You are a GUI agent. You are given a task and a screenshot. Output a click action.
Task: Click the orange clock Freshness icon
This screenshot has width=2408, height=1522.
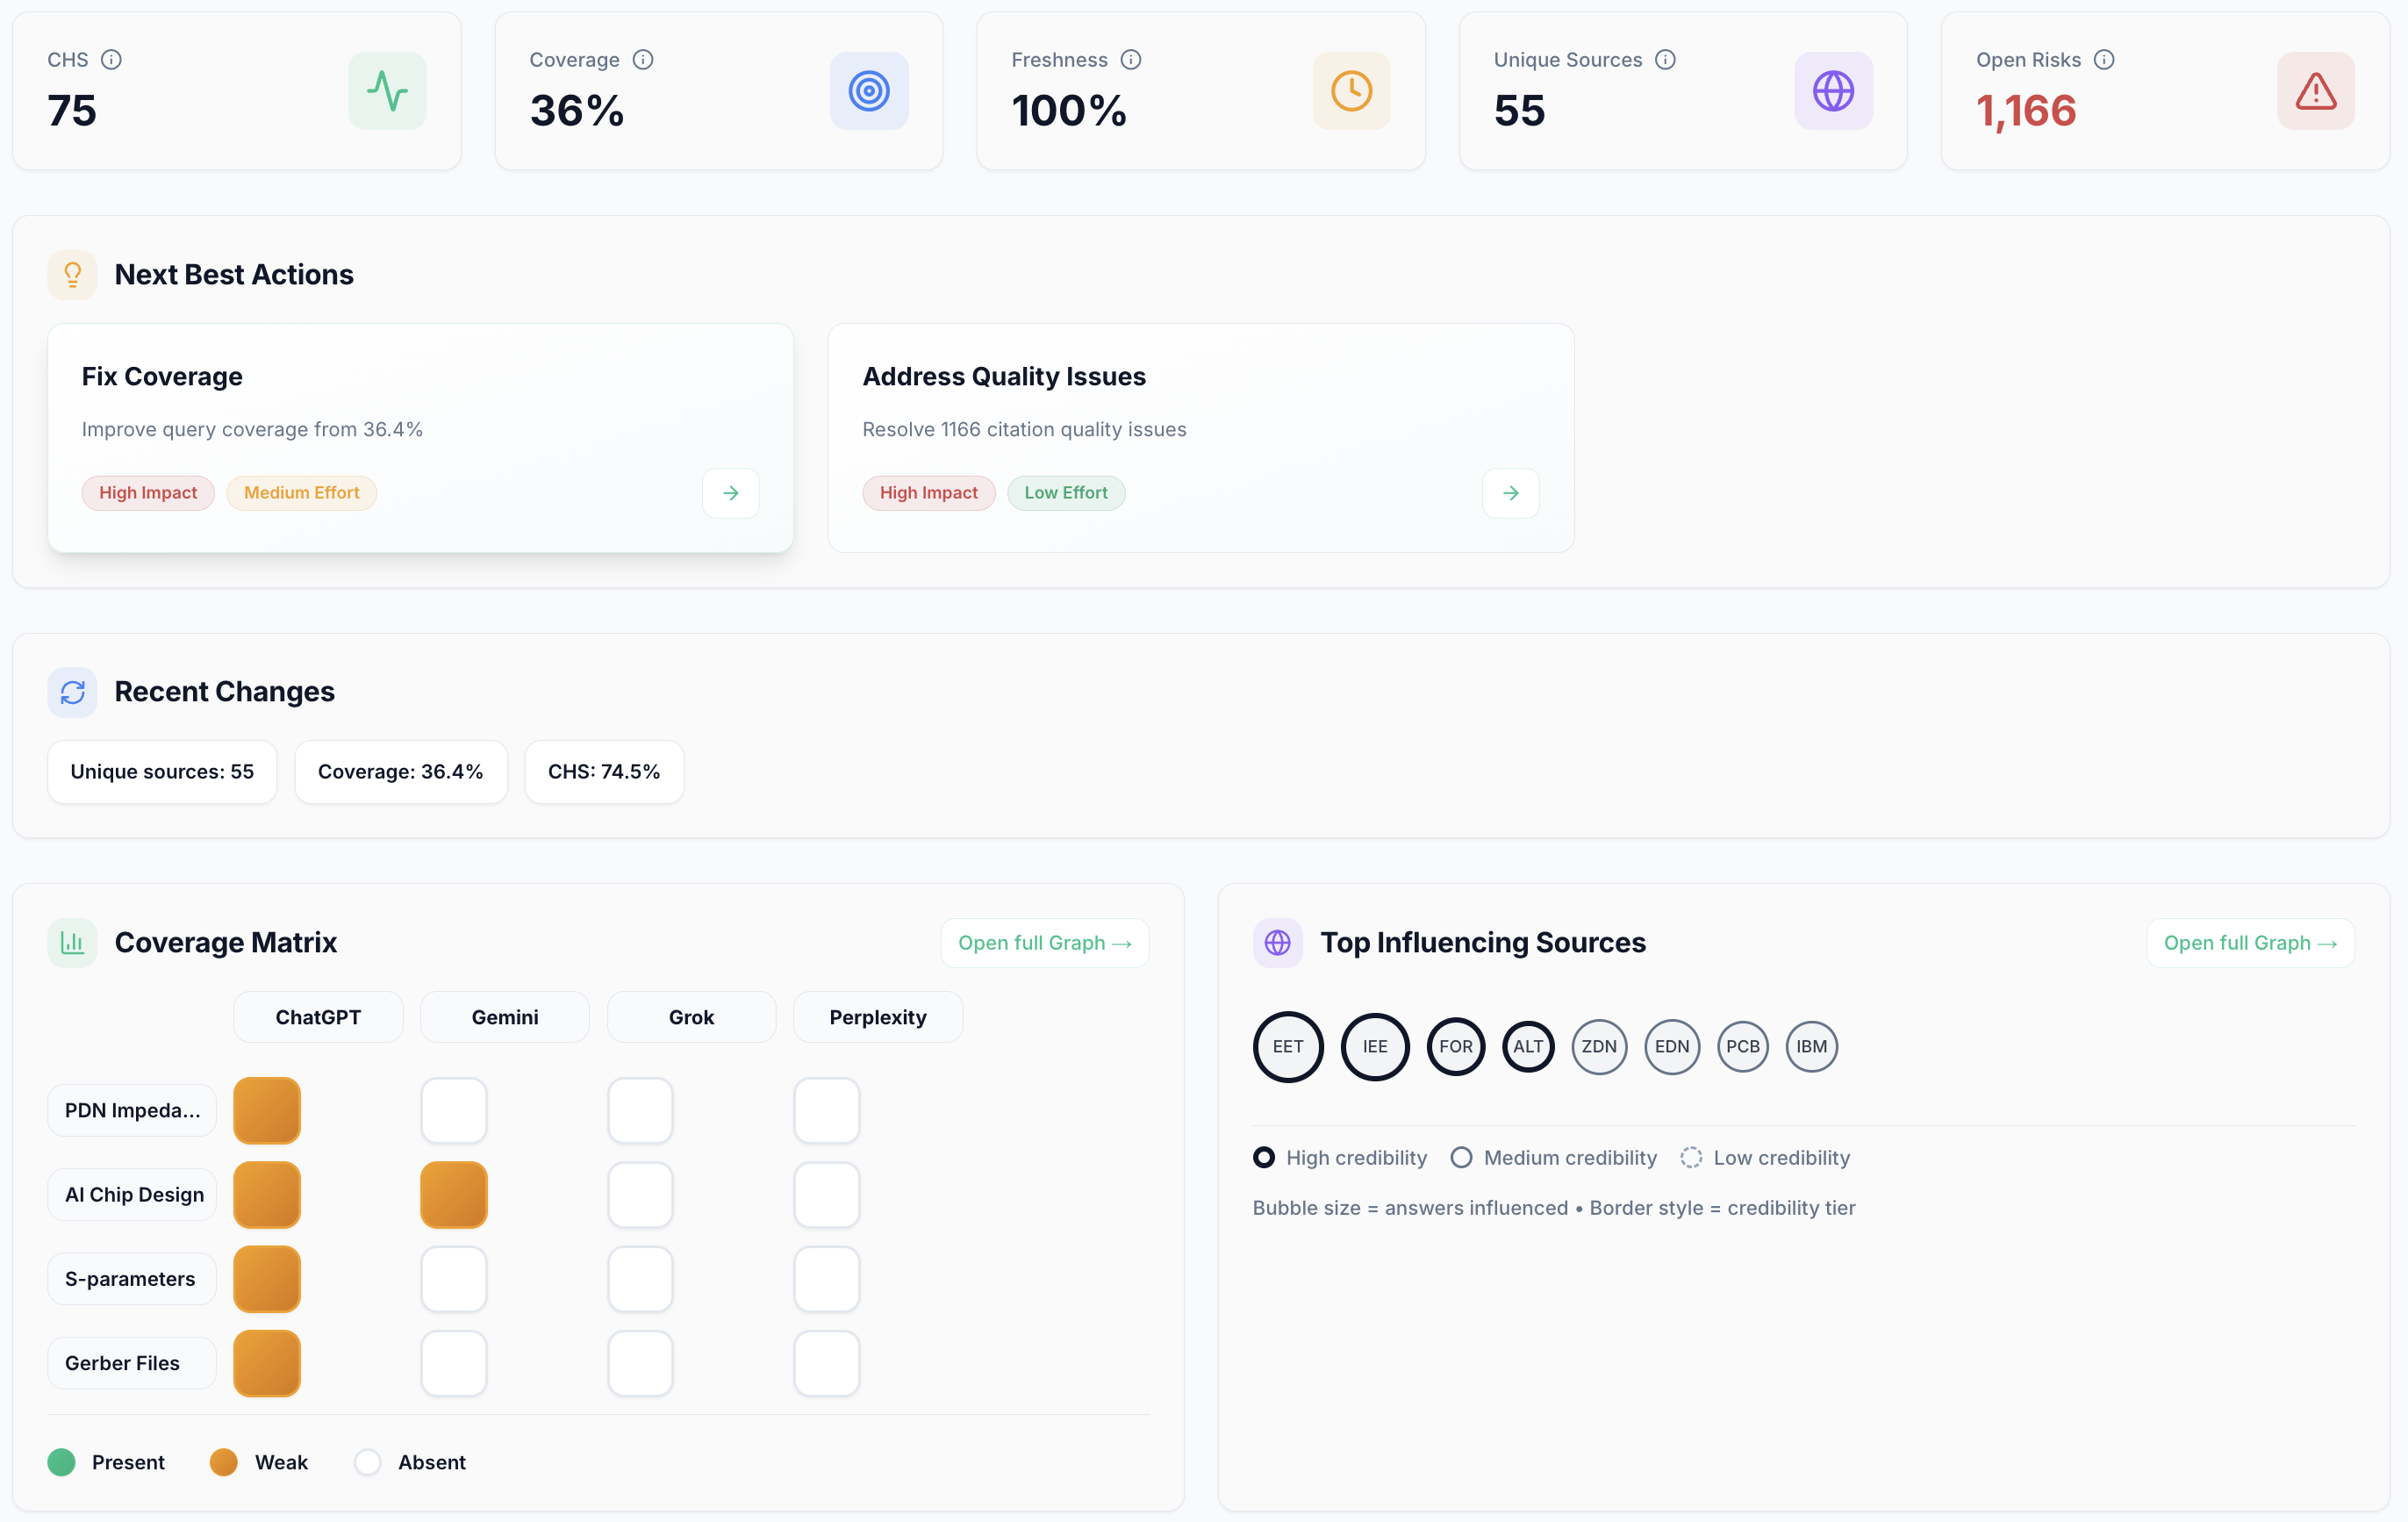coord(1351,91)
